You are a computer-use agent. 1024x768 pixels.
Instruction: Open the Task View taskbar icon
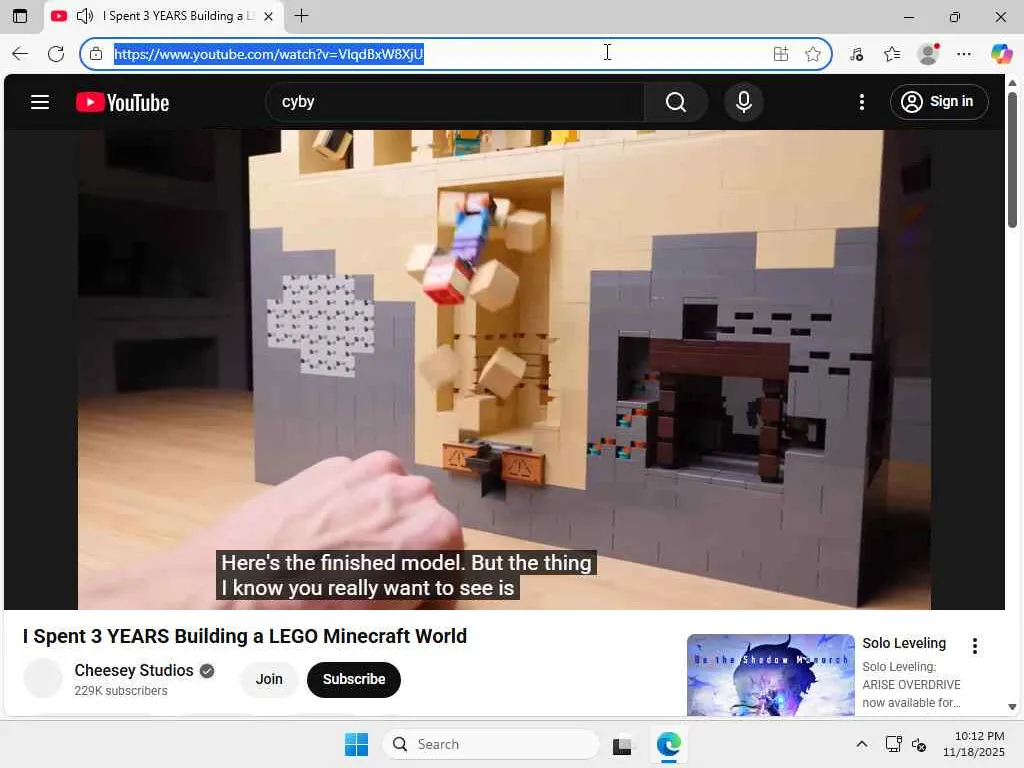[x=622, y=745]
